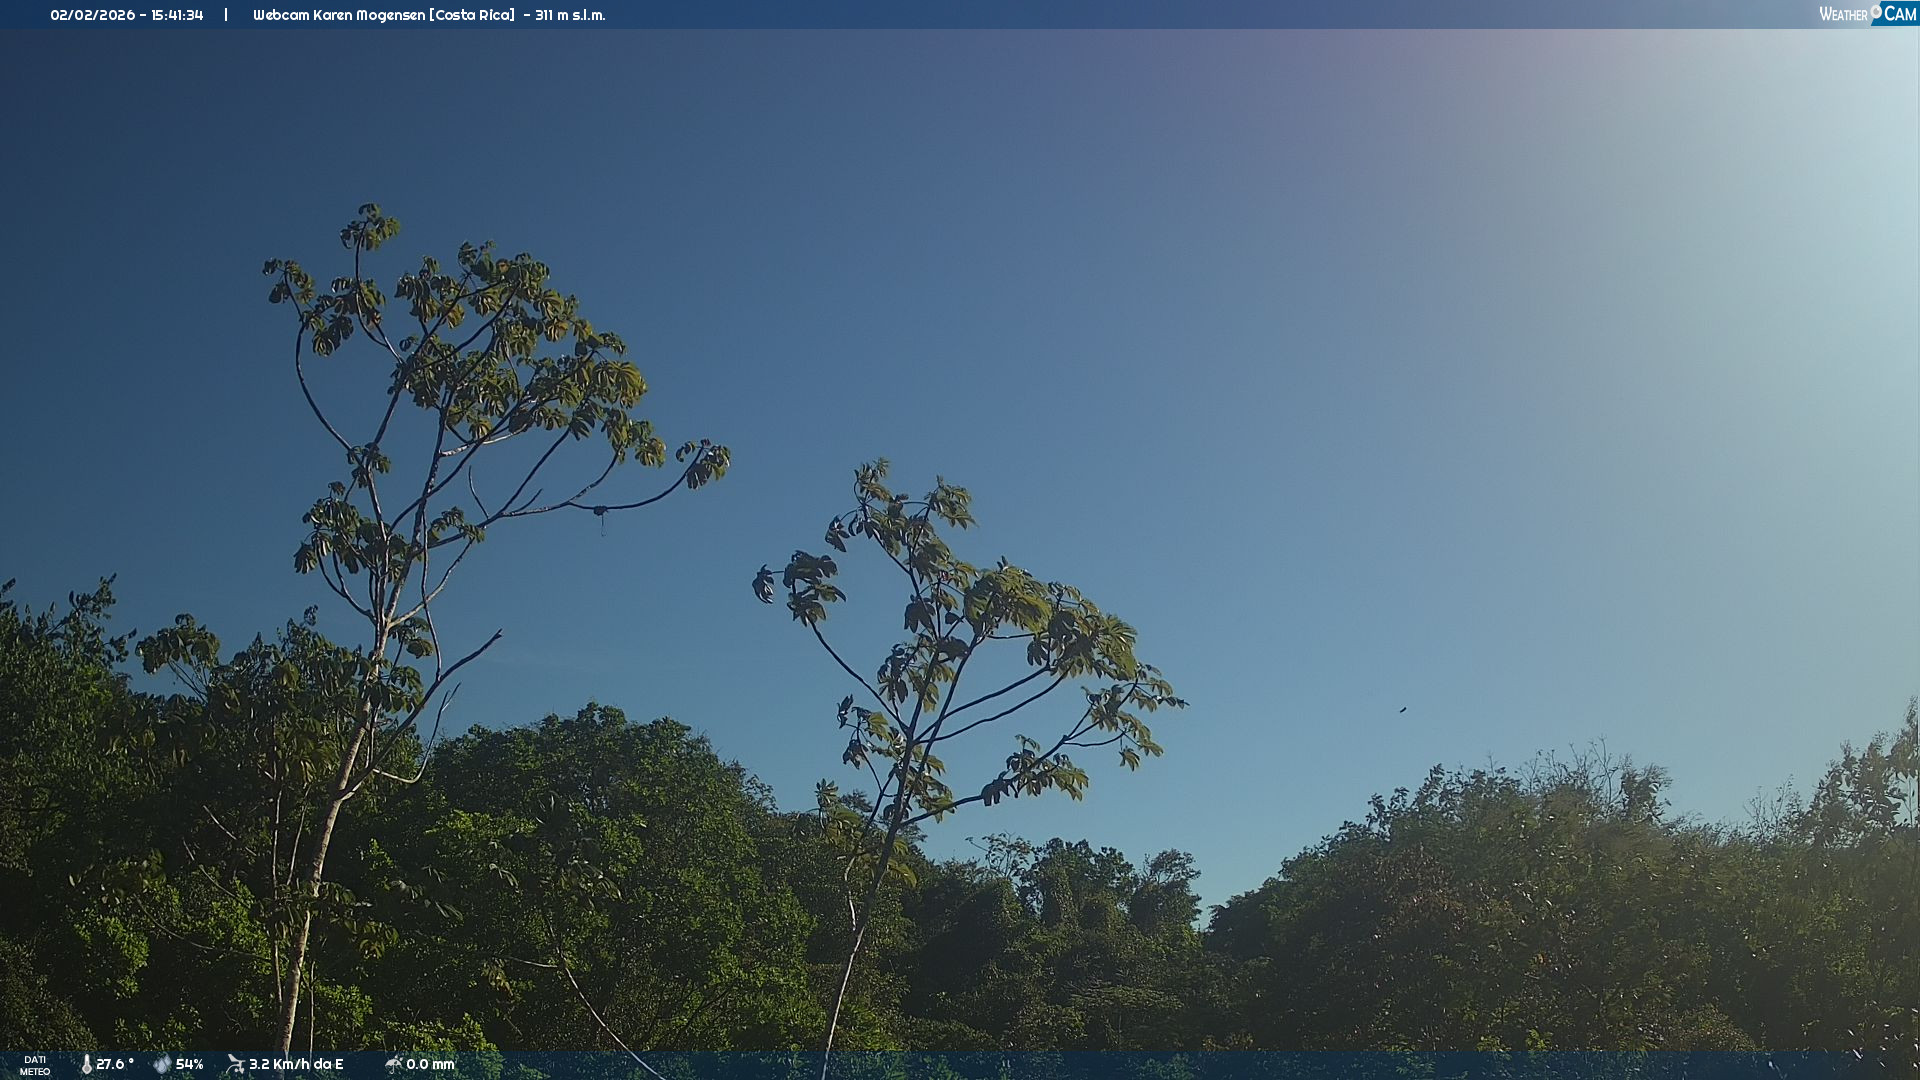The height and width of the screenshot is (1080, 1920).
Task: Click the small bird flying in sky
Action: pyautogui.click(x=1402, y=710)
